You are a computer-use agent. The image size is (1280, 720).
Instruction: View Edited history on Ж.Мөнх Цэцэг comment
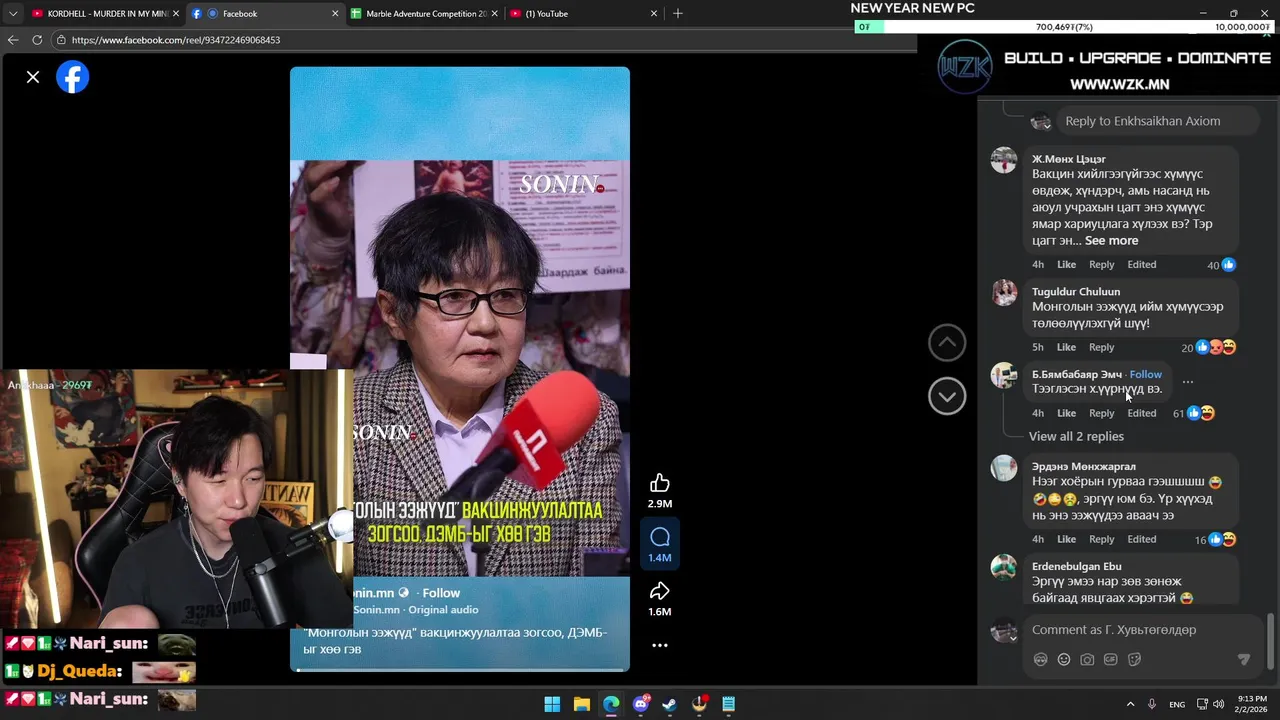point(1141,265)
